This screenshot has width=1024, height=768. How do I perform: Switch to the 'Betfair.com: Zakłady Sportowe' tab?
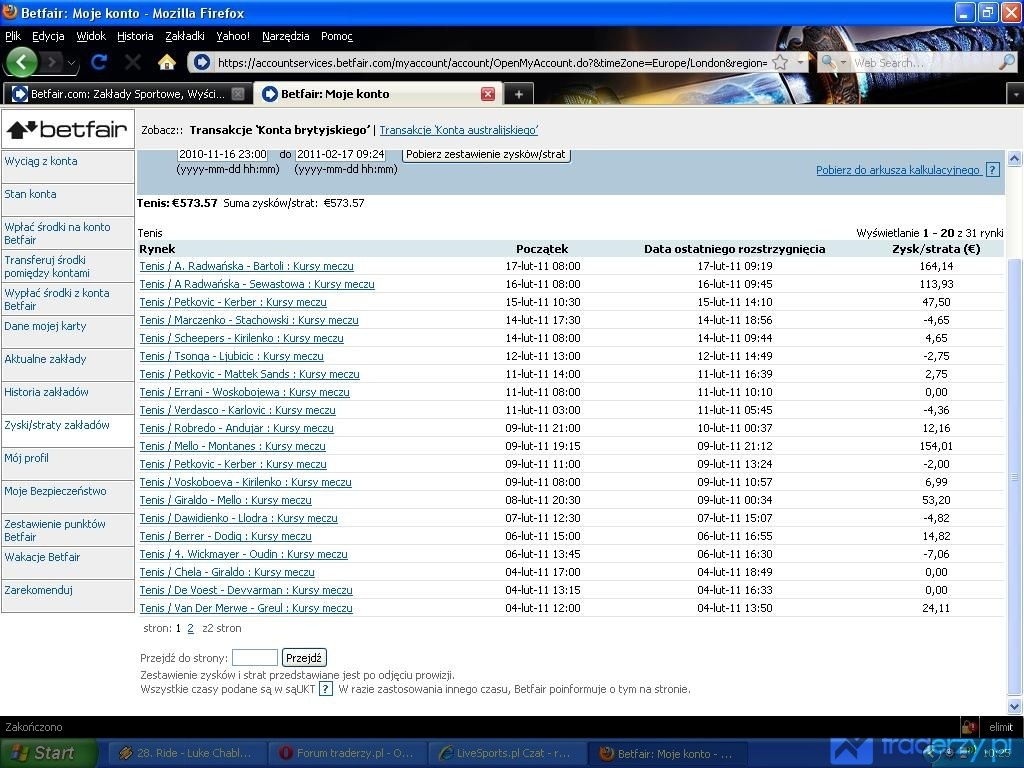point(127,94)
